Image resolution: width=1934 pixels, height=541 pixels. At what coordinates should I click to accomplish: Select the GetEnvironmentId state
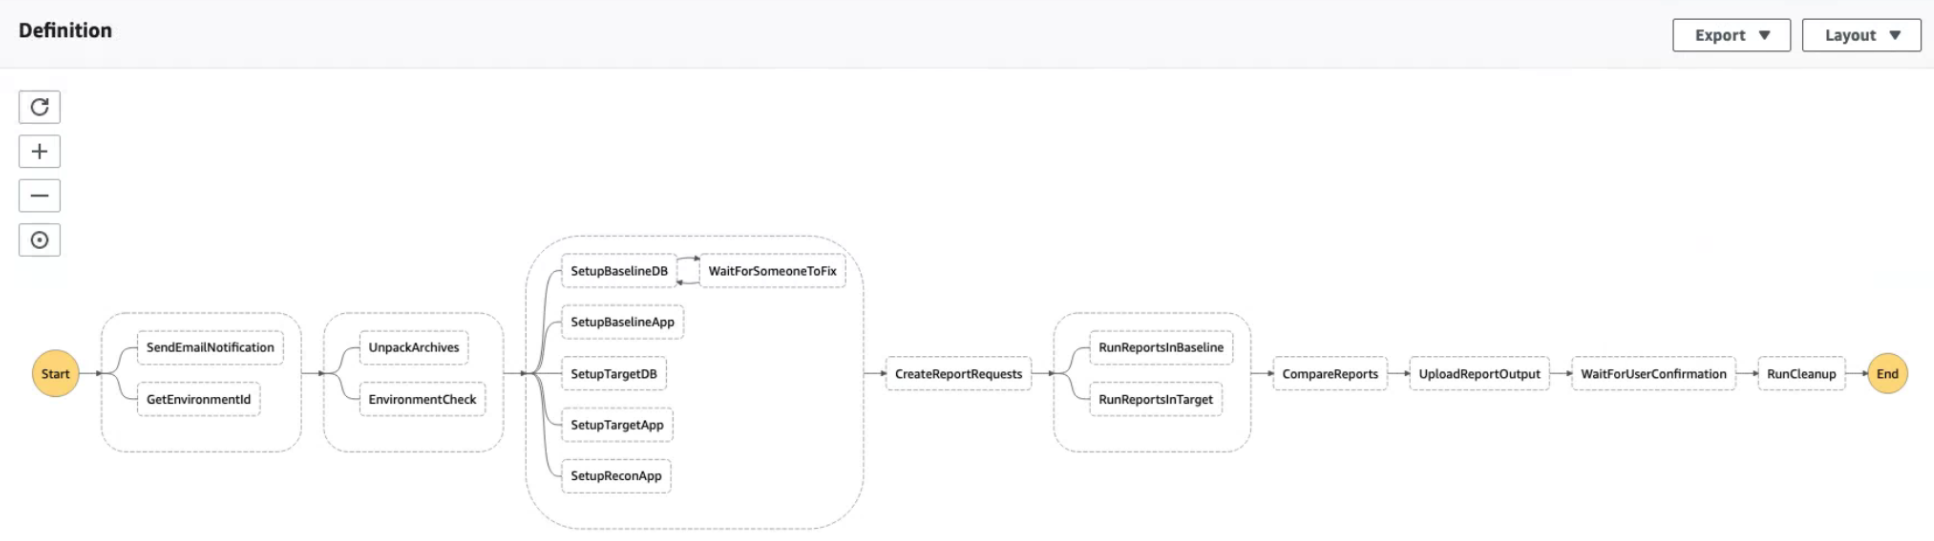point(198,399)
